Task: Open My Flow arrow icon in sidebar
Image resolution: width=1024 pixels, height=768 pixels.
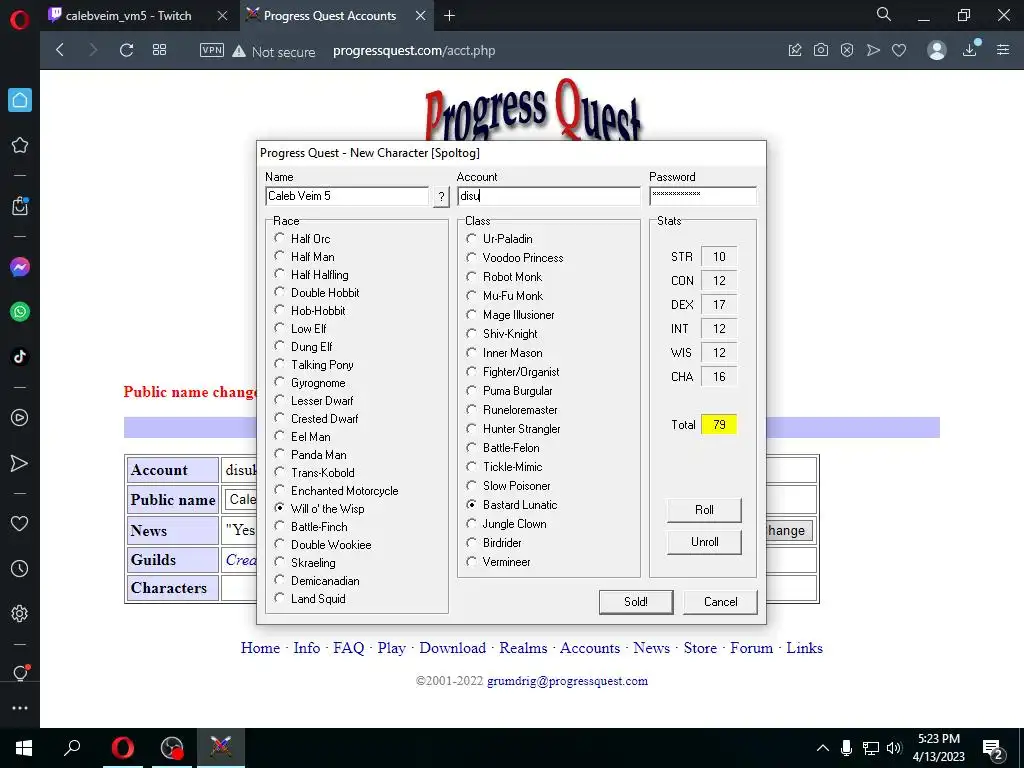Action: (20, 463)
